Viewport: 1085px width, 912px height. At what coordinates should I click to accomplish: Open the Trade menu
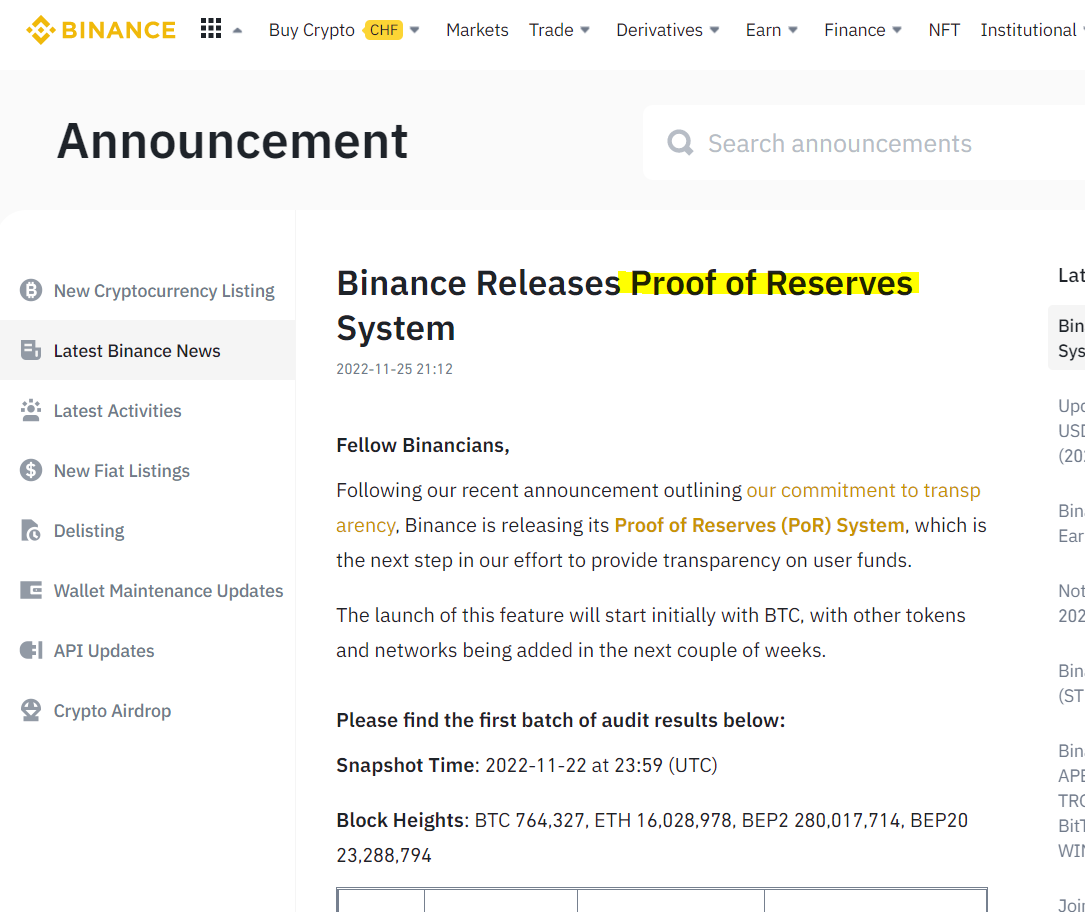pos(551,30)
